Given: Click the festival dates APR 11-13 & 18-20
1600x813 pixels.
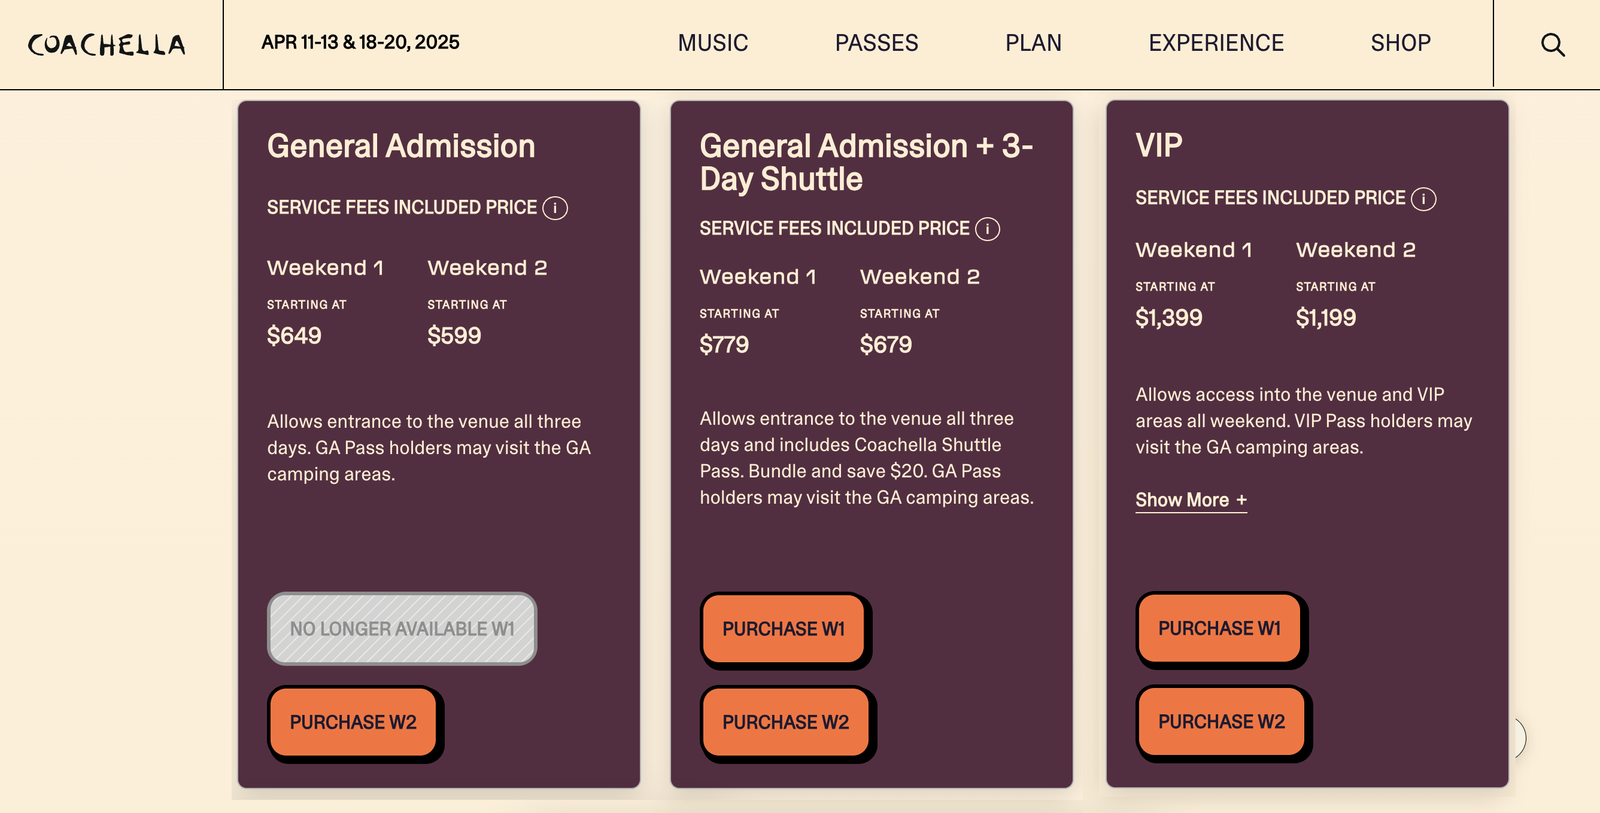Looking at the screenshot, I should coord(360,43).
